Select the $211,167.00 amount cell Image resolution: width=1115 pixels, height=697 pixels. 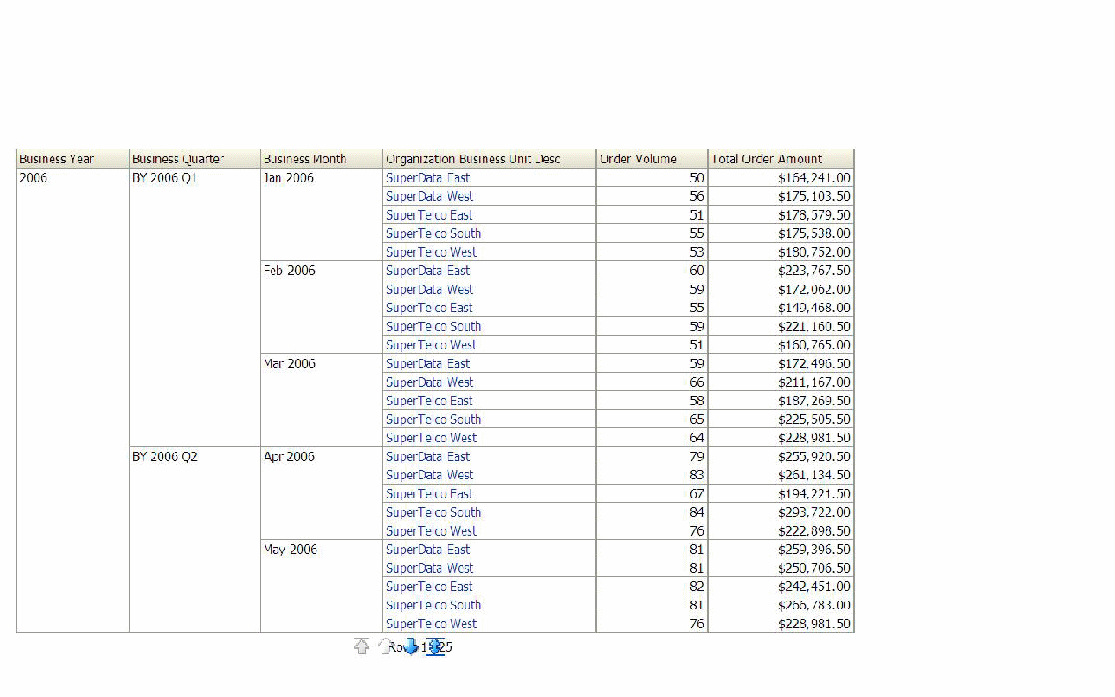[x=781, y=382]
